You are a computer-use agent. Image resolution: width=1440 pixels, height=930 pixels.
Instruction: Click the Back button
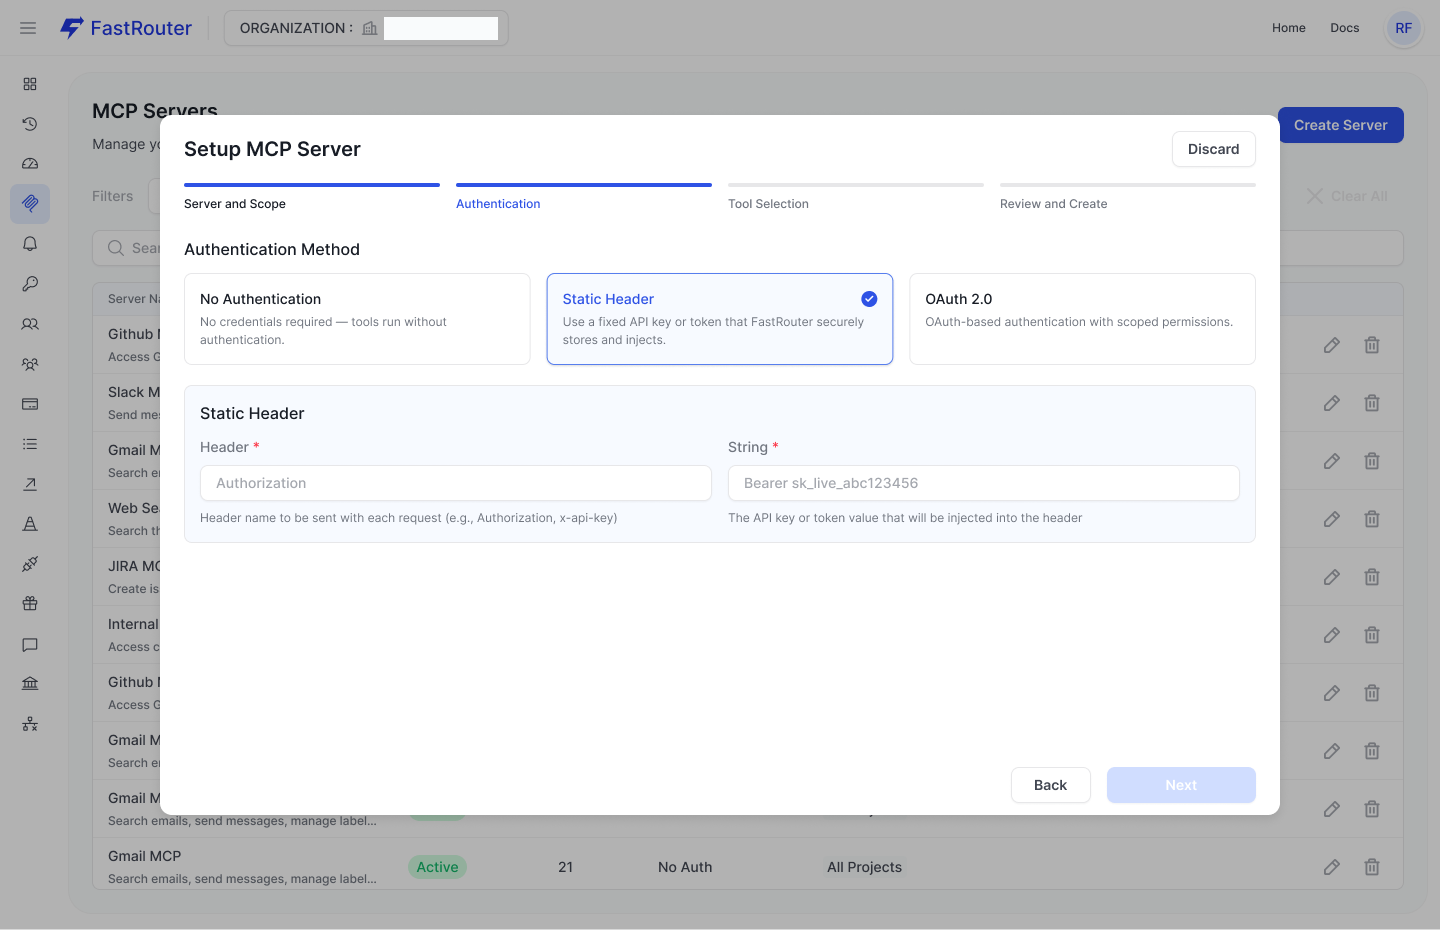[x=1050, y=785]
